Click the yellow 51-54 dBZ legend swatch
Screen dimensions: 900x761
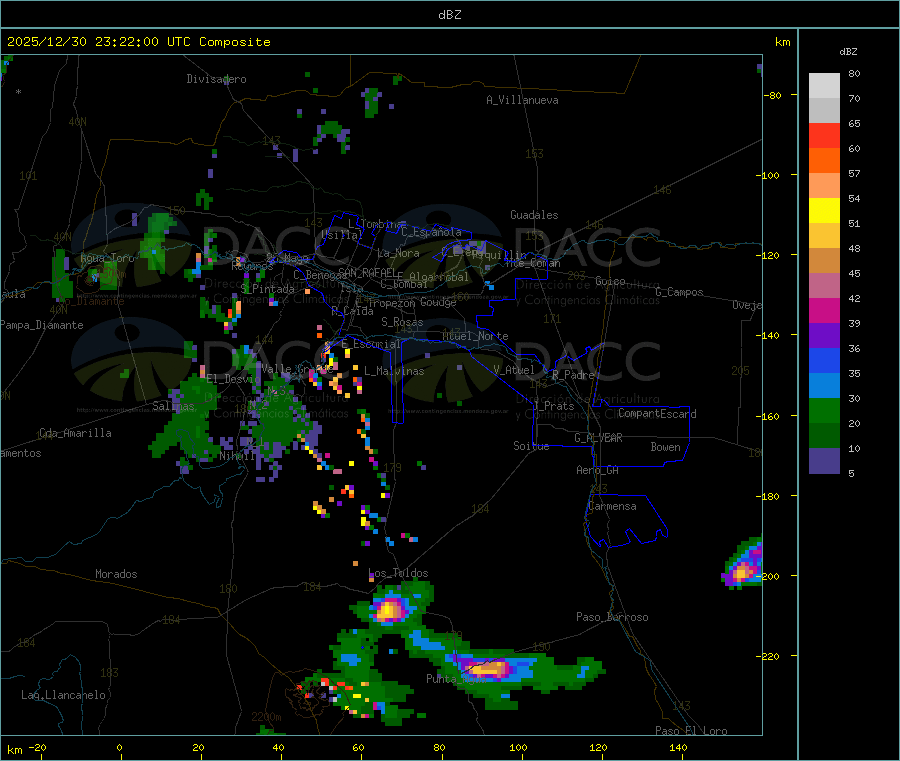pyautogui.click(x=824, y=211)
